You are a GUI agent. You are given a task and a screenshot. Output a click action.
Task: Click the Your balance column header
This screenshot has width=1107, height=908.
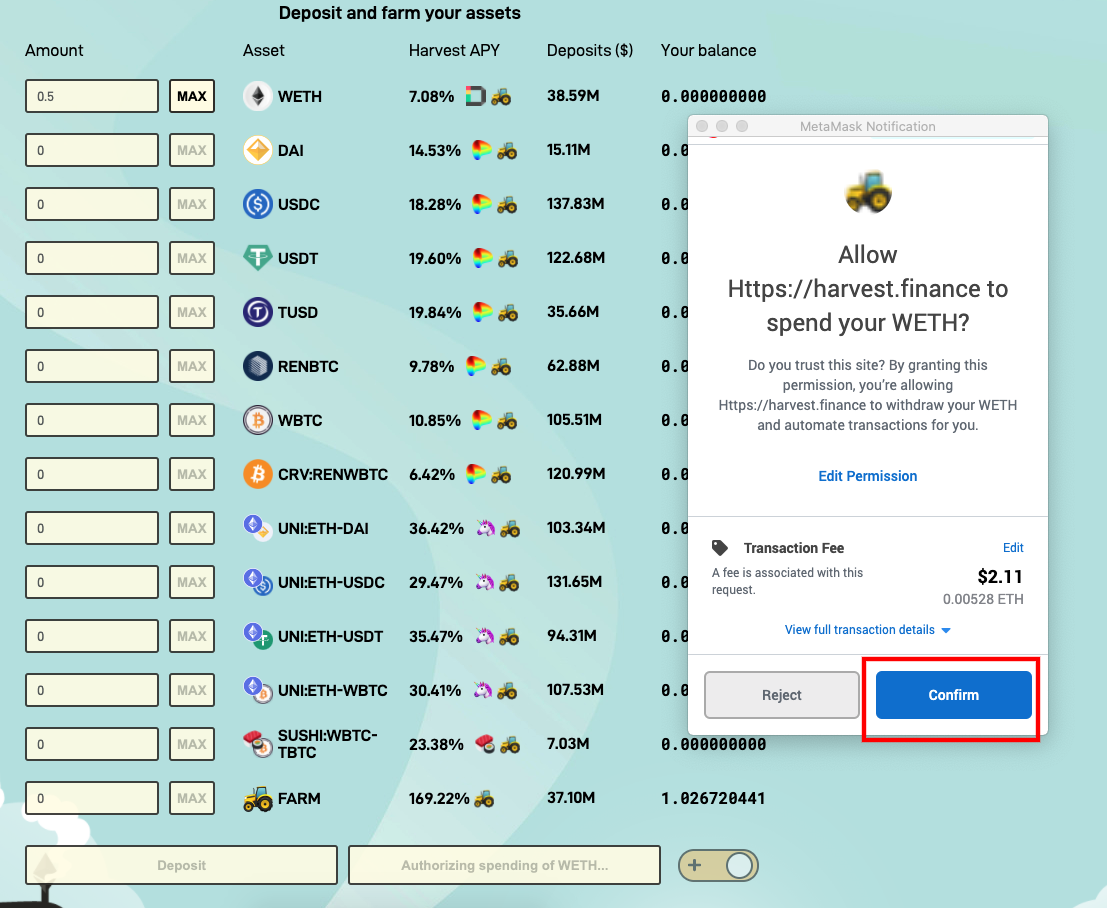[x=708, y=50]
